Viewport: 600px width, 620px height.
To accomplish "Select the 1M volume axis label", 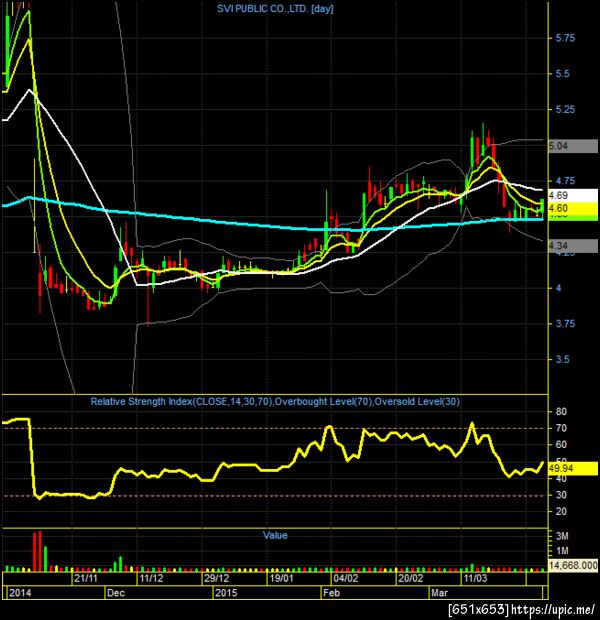I will click(x=562, y=551).
